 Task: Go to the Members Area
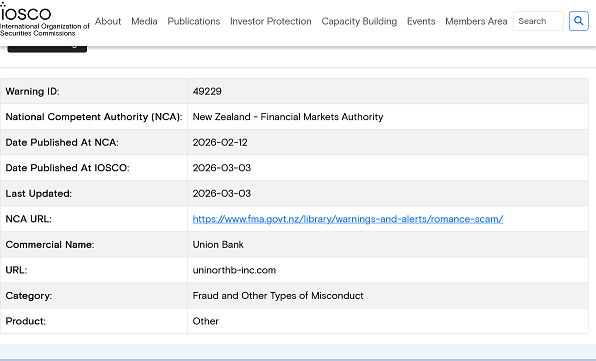click(476, 21)
